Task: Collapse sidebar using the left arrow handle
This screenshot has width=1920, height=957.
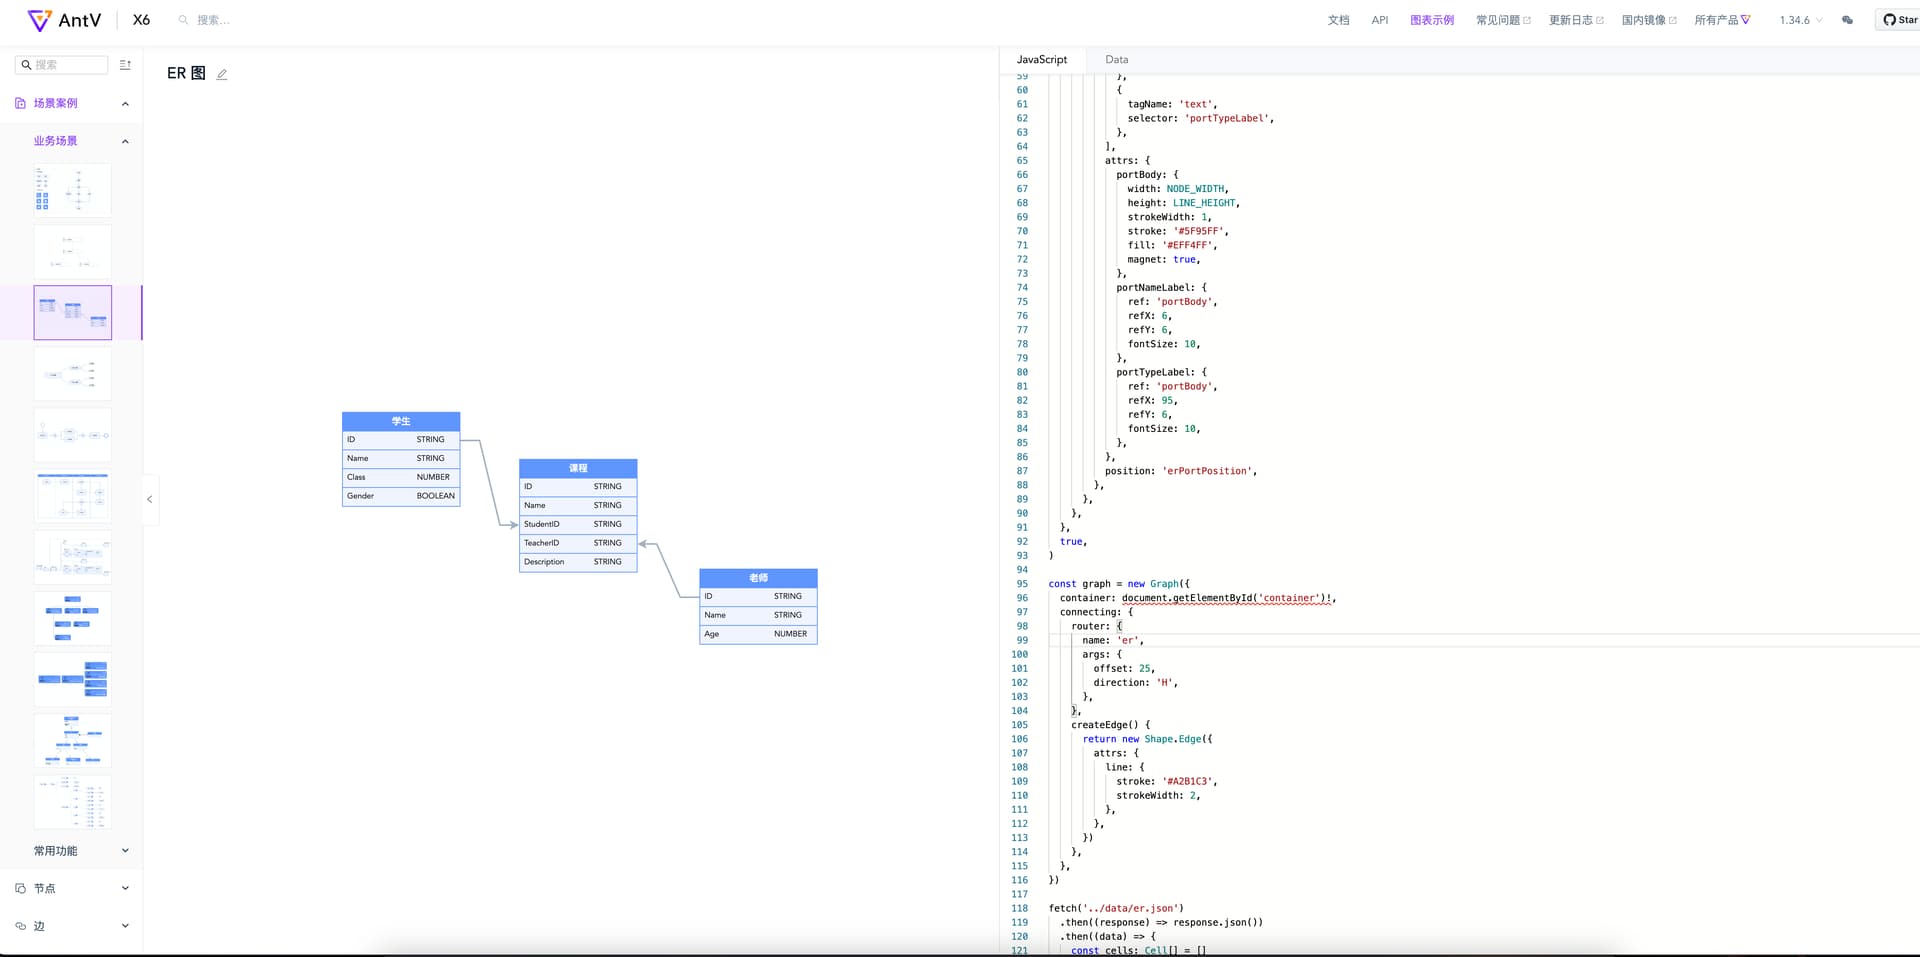Action: (150, 499)
